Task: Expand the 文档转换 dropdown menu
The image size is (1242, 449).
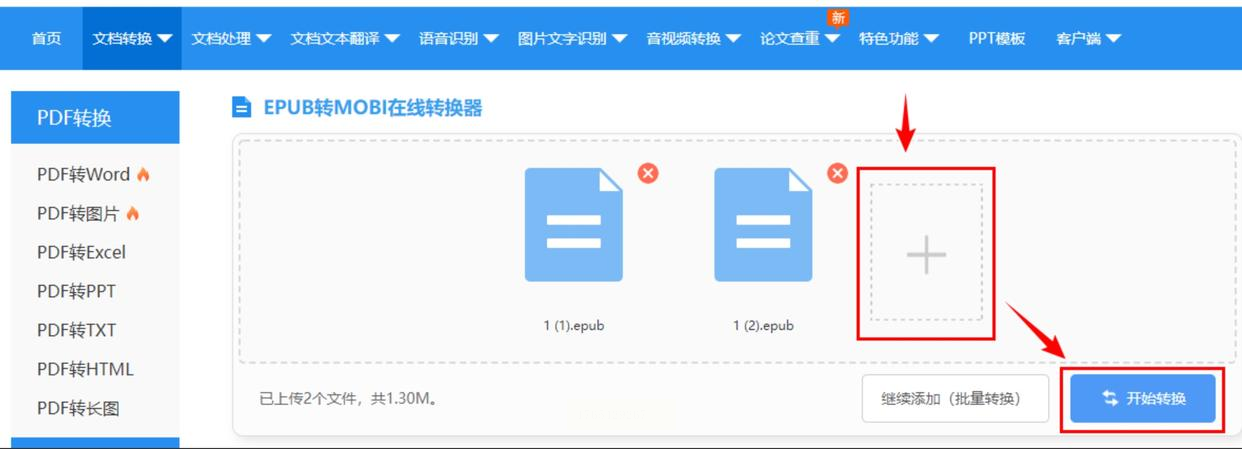Action: tap(132, 38)
